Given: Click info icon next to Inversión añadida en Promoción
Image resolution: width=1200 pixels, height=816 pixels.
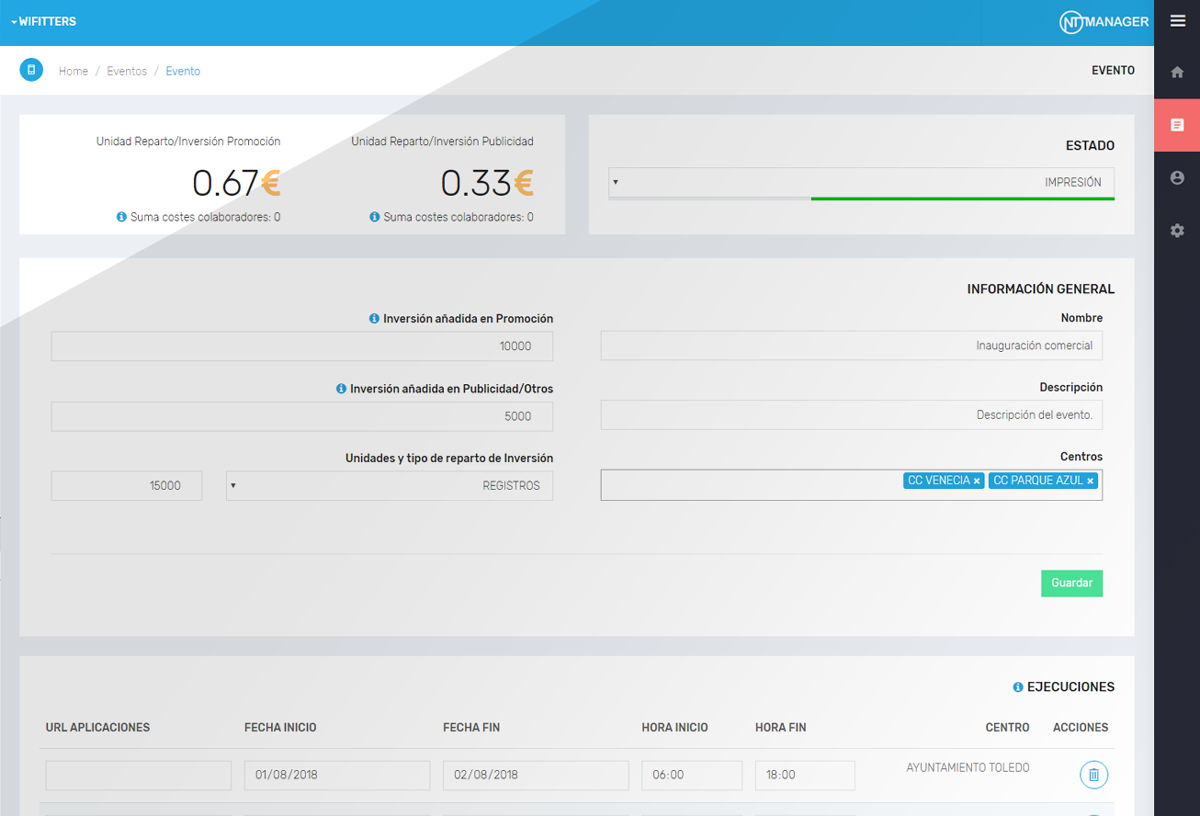Looking at the screenshot, I should pyautogui.click(x=374, y=319).
